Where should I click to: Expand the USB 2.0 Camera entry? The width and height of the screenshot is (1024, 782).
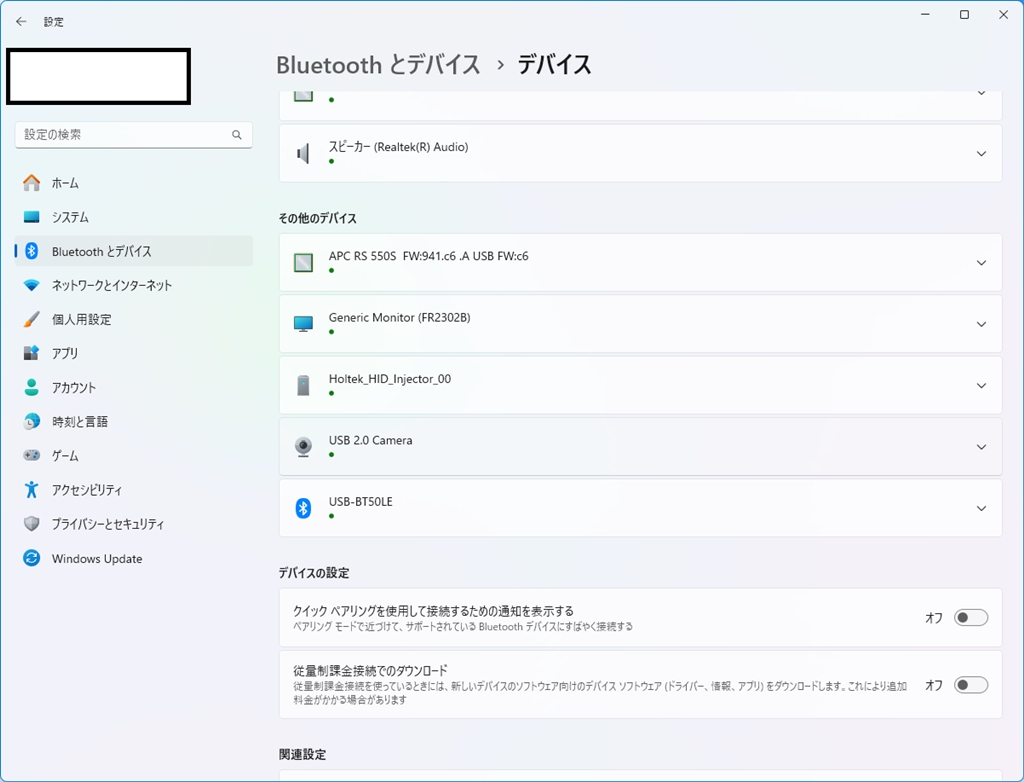pyautogui.click(x=981, y=447)
